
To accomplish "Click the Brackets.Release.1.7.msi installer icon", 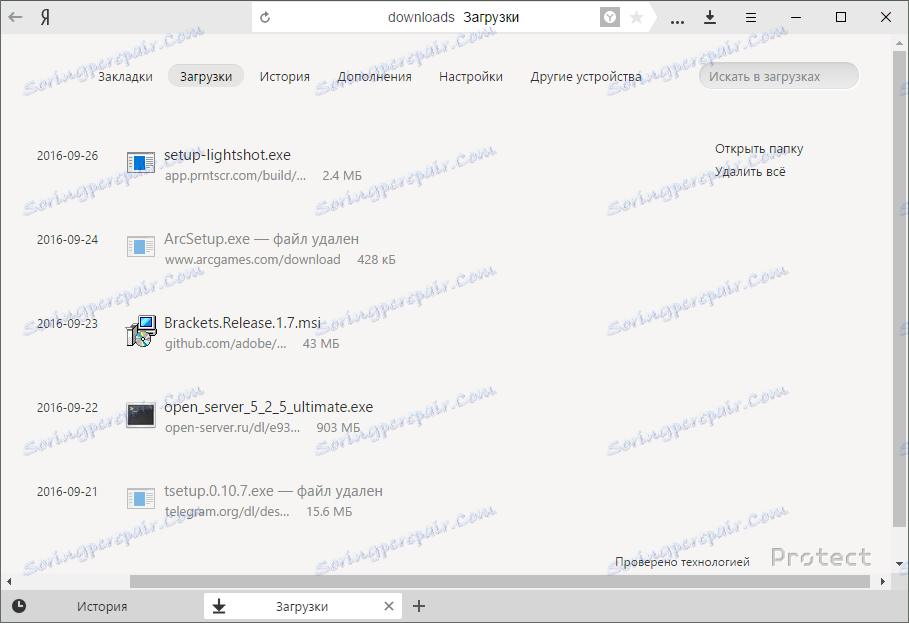I will 141,331.
